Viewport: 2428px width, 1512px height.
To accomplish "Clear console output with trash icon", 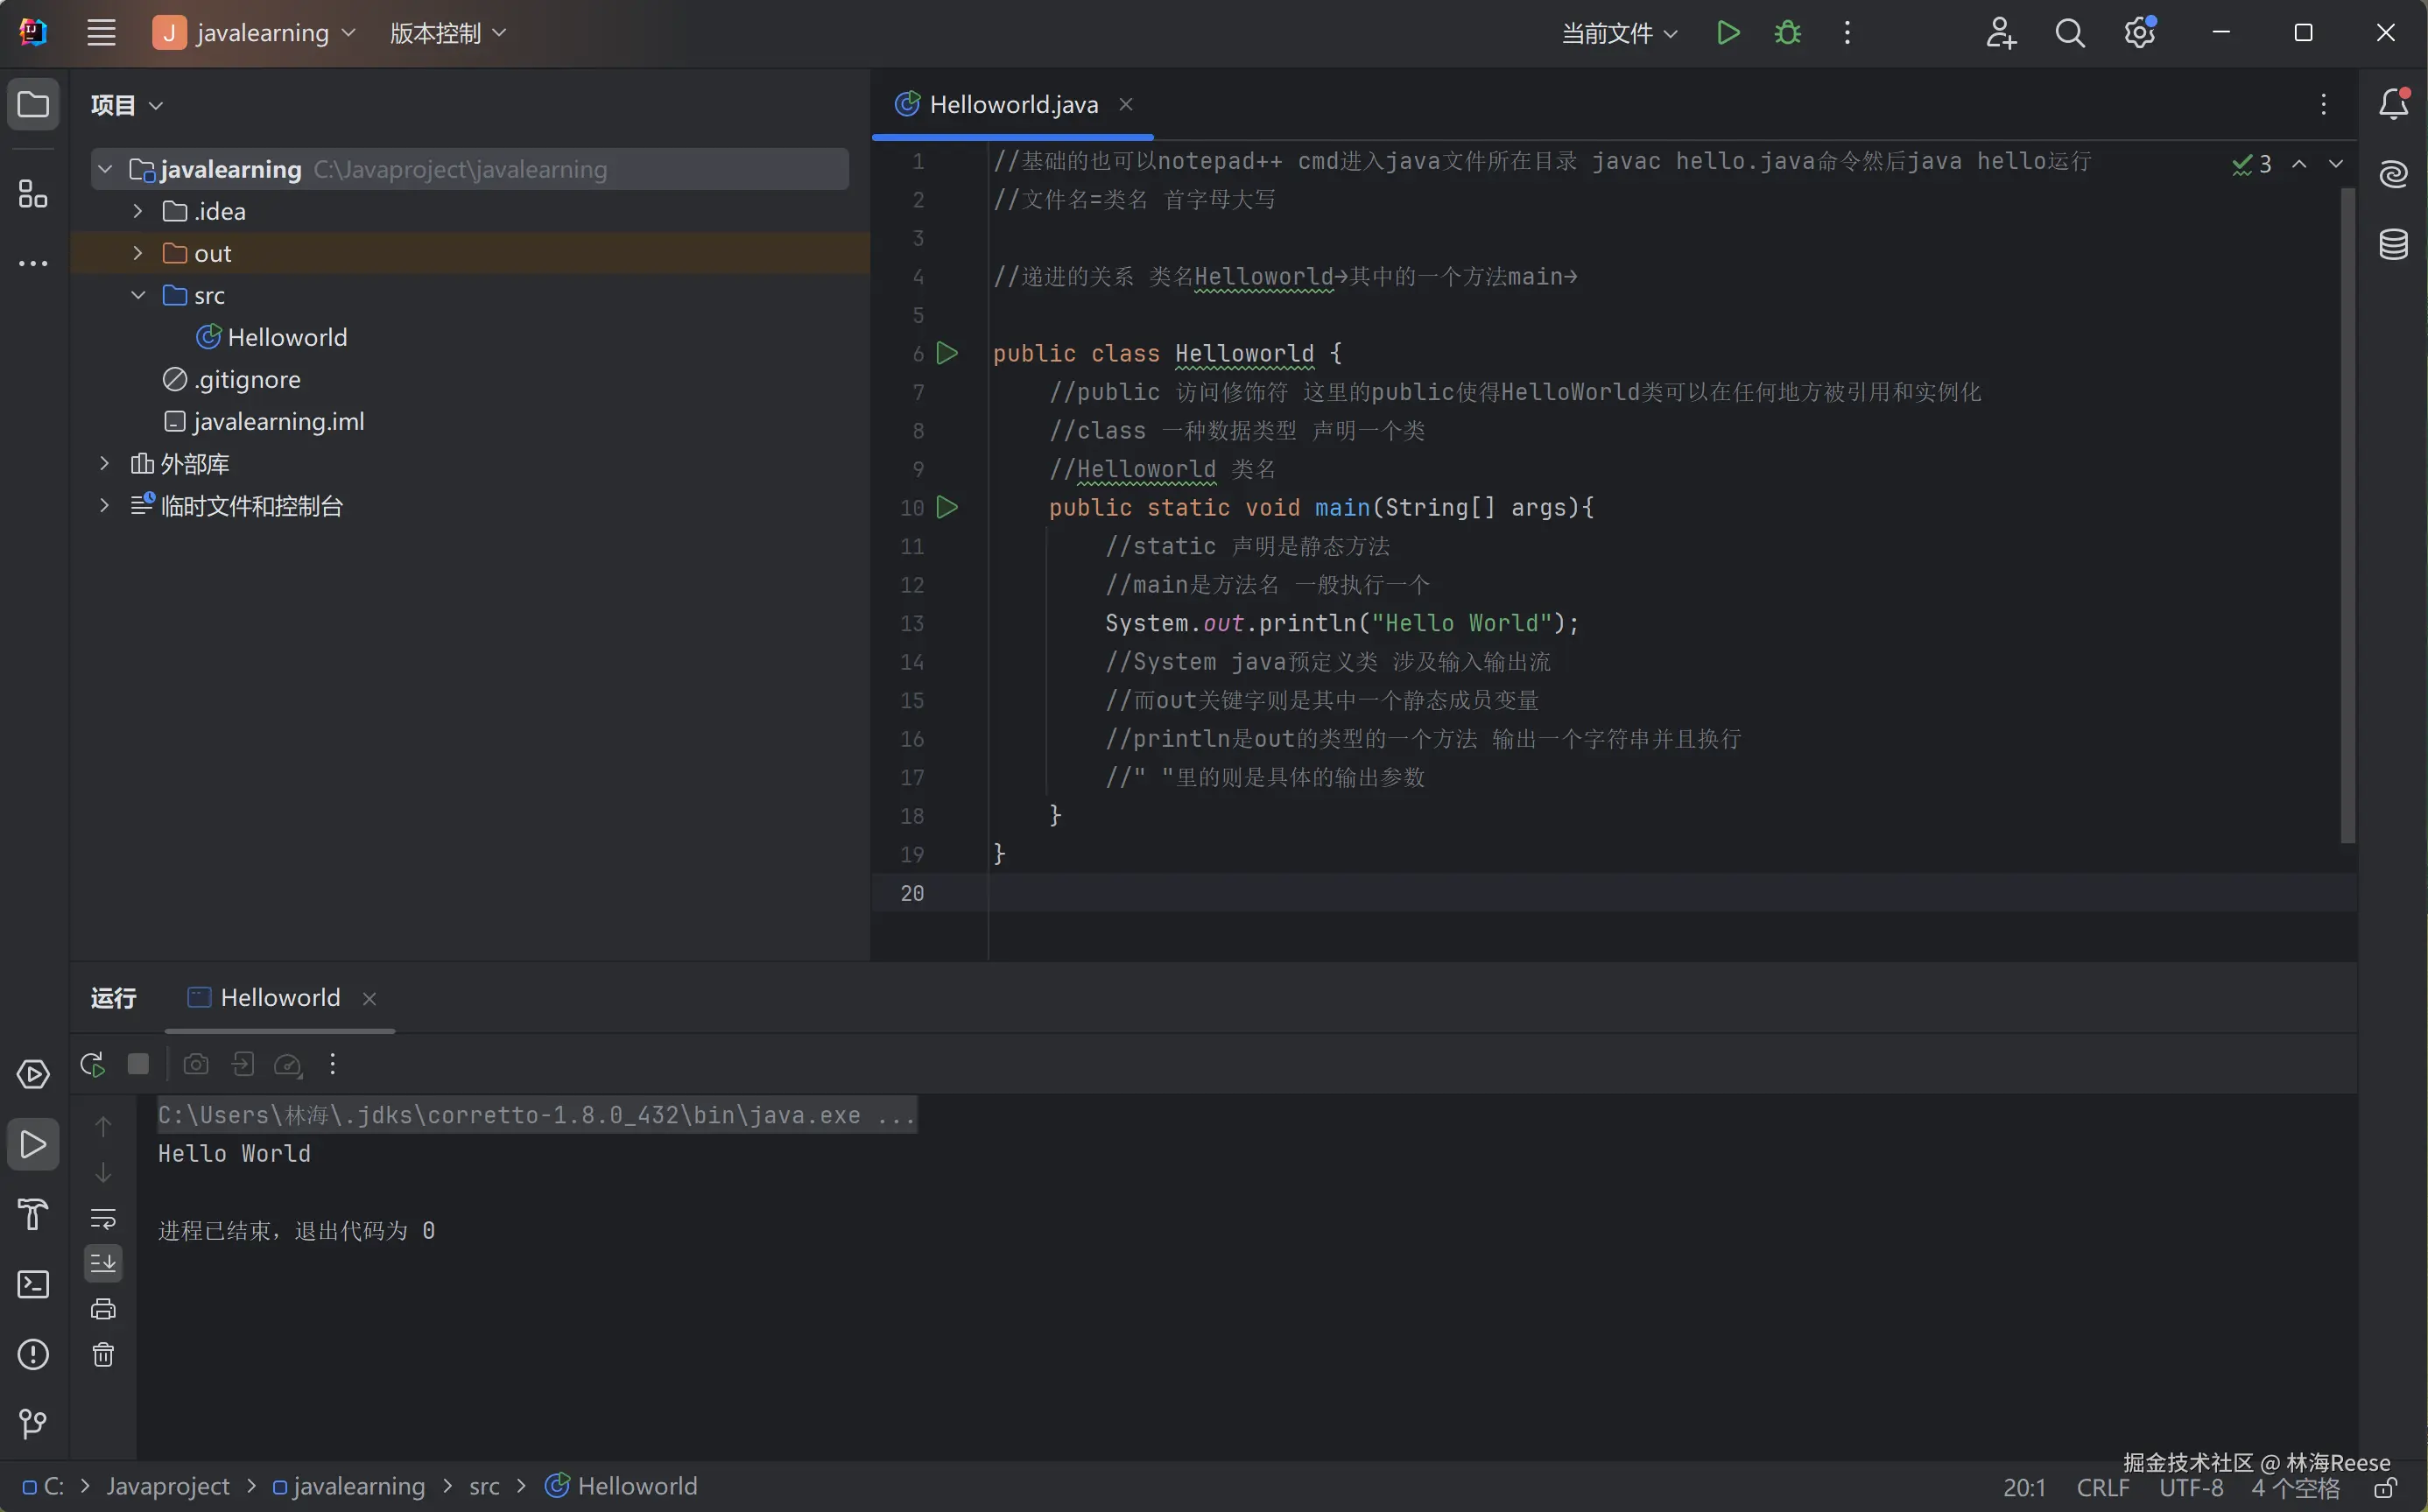I will point(103,1355).
